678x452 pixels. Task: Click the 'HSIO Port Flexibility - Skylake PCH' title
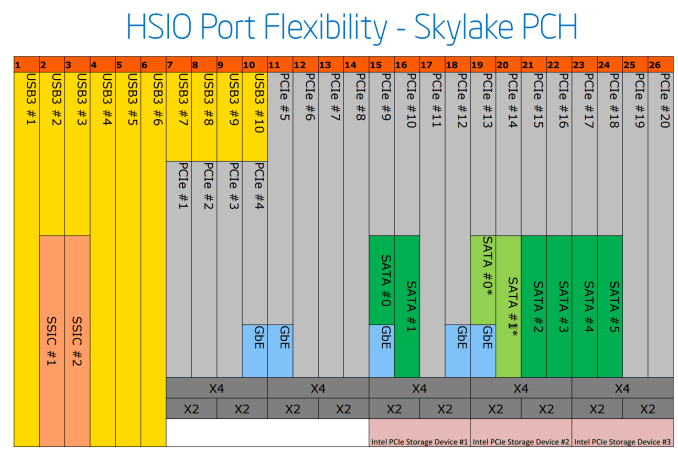tap(352, 27)
